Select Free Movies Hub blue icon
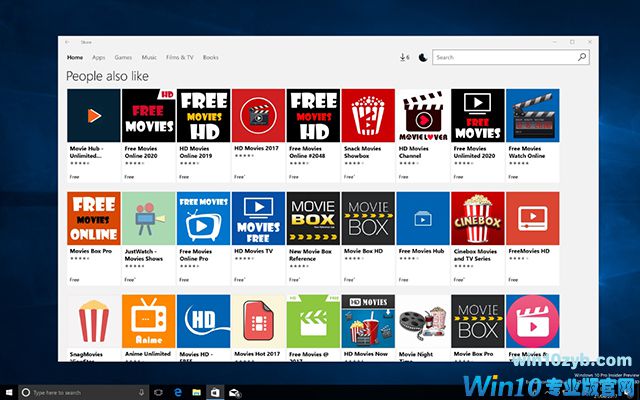The width and height of the screenshot is (640, 400). click(423, 218)
